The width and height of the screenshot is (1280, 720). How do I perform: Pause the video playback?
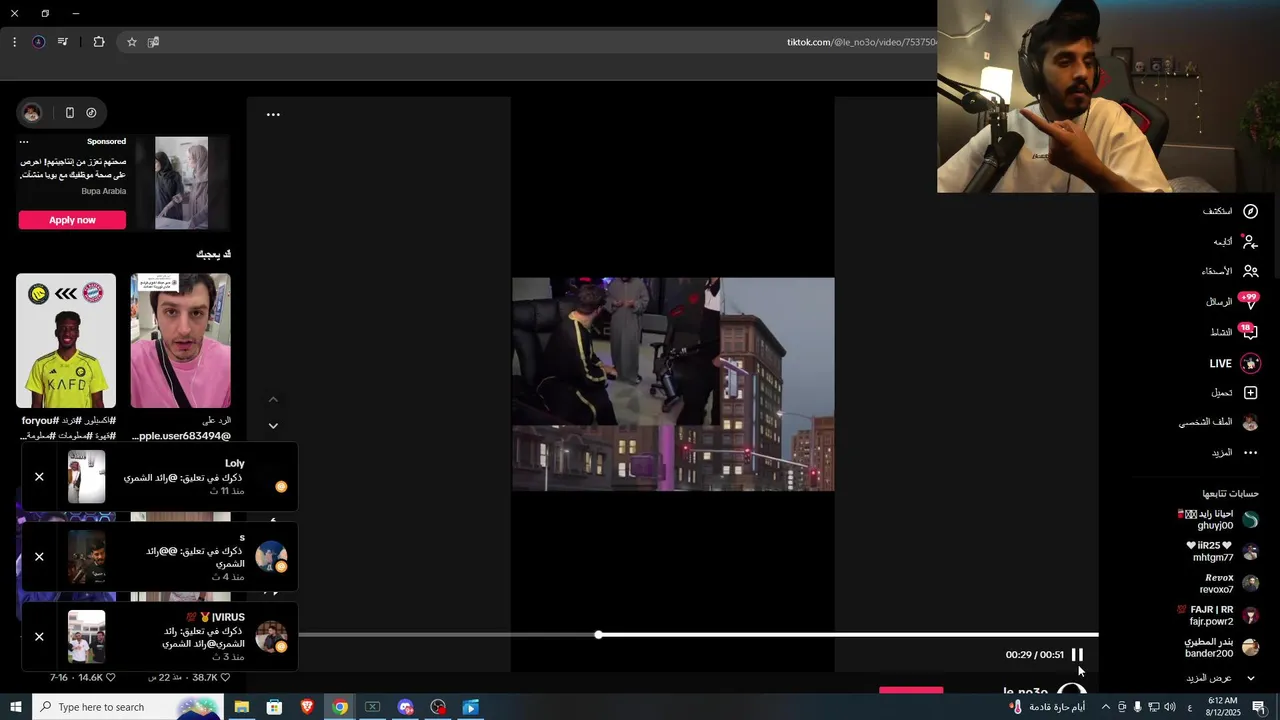(x=1077, y=654)
